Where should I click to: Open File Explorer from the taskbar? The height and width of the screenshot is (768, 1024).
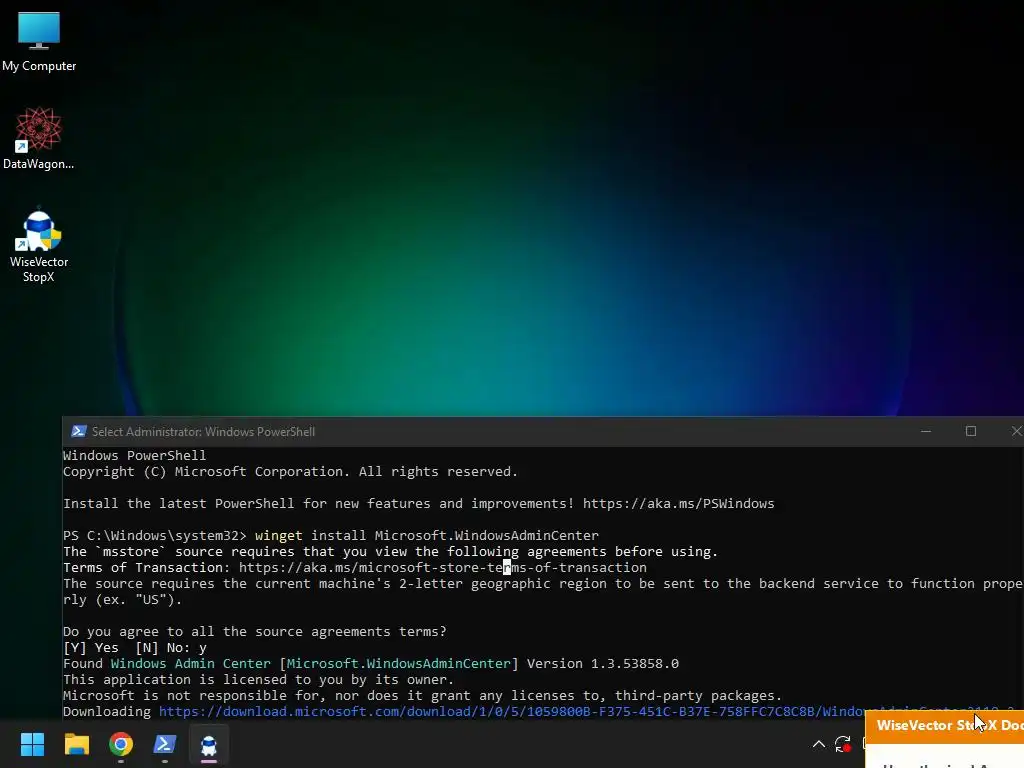(76, 744)
